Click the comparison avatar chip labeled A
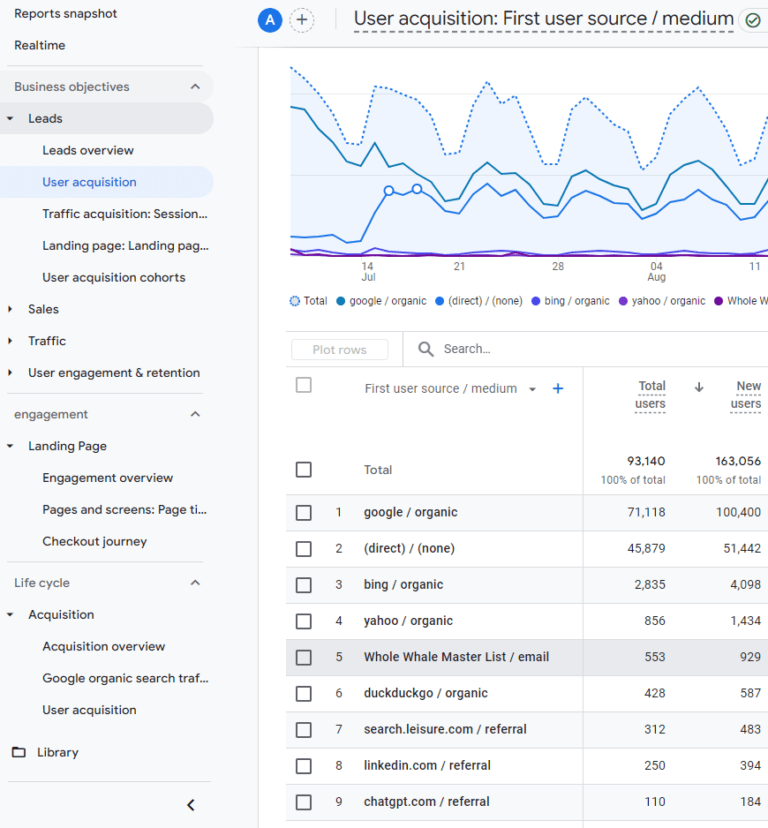The height and width of the screenshot is (828, 768). tap(269, 20)
